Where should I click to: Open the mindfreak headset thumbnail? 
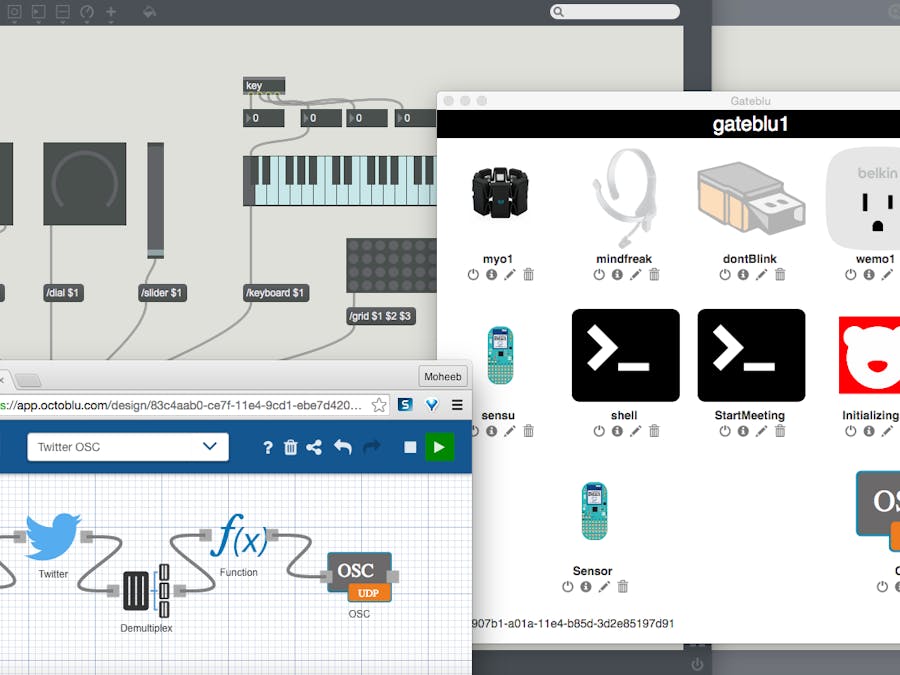point(624,197)
